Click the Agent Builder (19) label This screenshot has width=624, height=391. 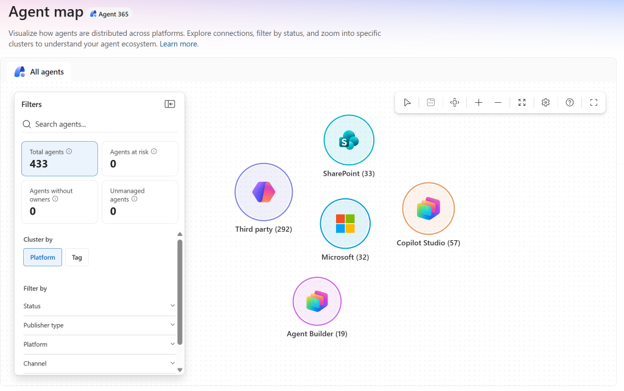[317, 334]
